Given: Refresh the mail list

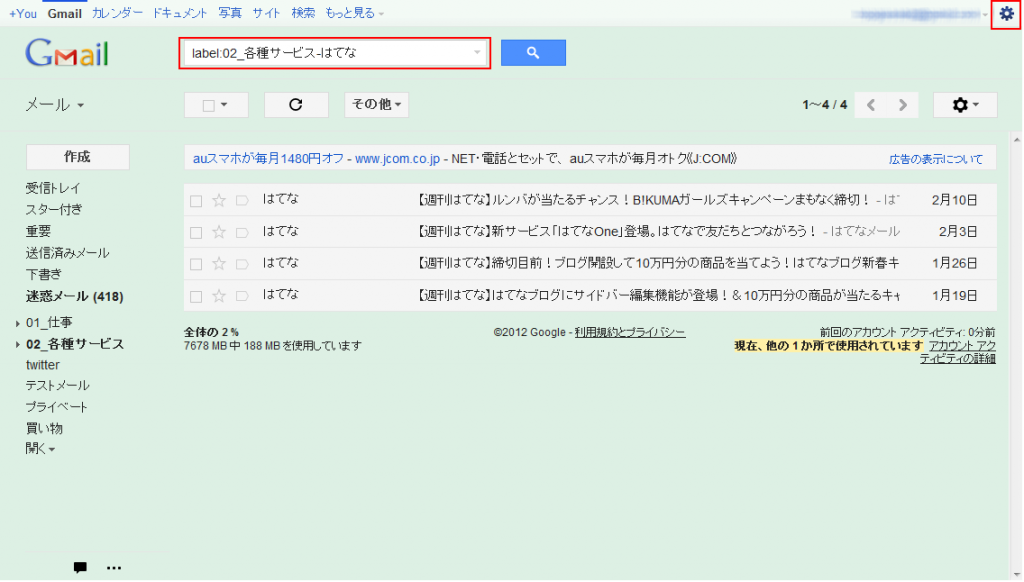Looking at the screenshot, I should pos(296,104).
